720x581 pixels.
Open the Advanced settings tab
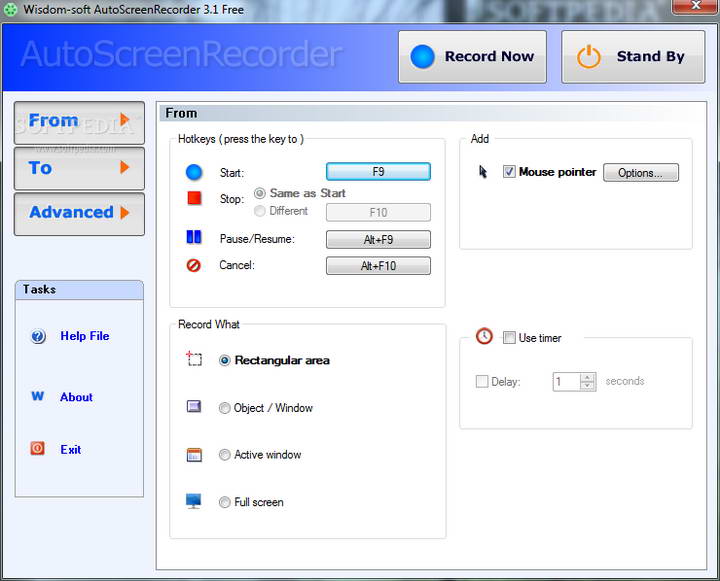(79, 214)
